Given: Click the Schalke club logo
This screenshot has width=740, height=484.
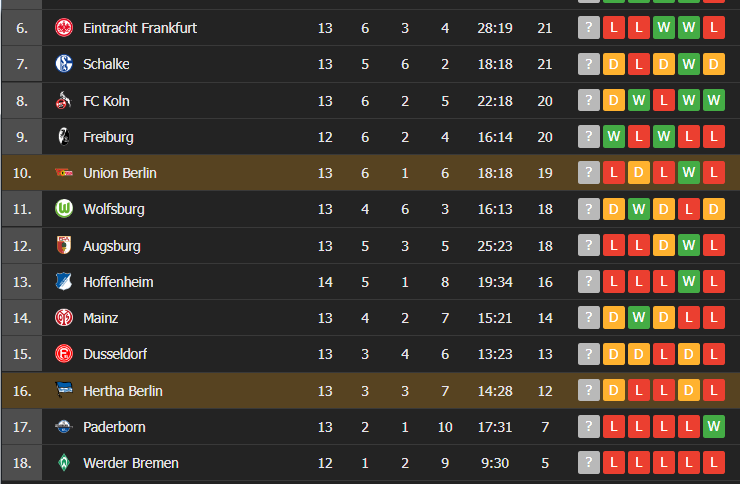Looking at the screenshot, I should pyautogui.click(x=64, y=64).
